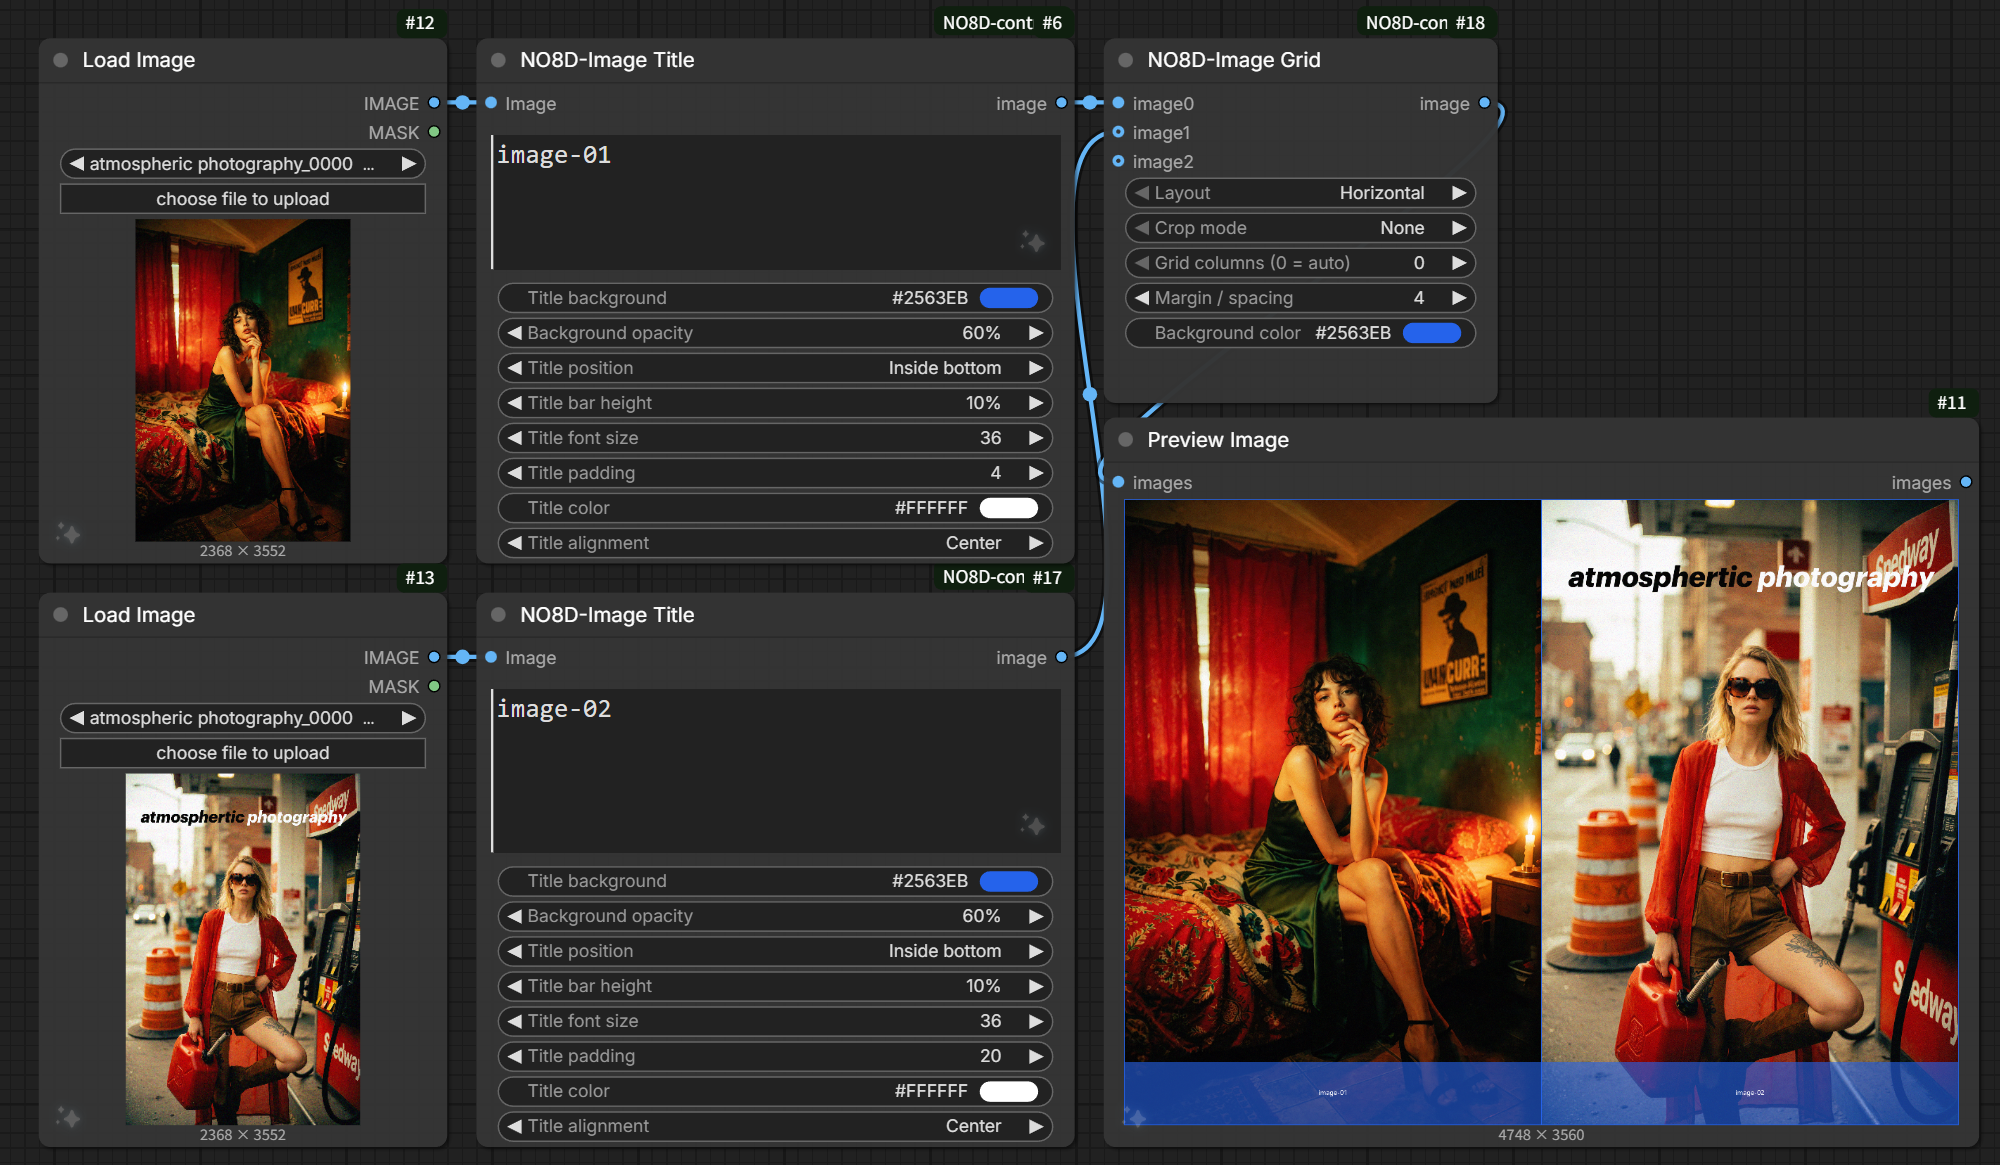Viewport: 2000px width, 1165px height.
Task: Change Title alignment next option in node #6
Action: pyautogui.click(x=1036, y=543)
